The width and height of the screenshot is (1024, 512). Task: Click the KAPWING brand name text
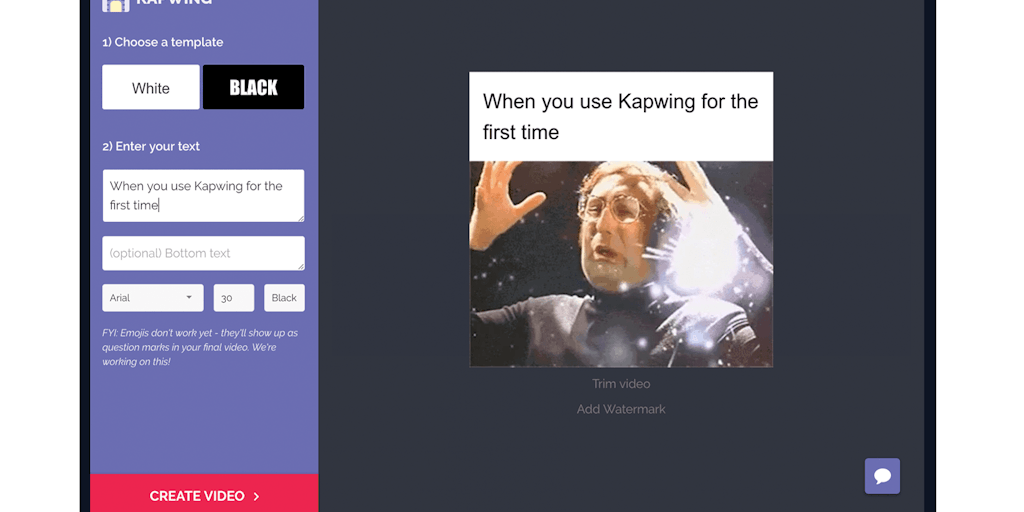[174, 3]
